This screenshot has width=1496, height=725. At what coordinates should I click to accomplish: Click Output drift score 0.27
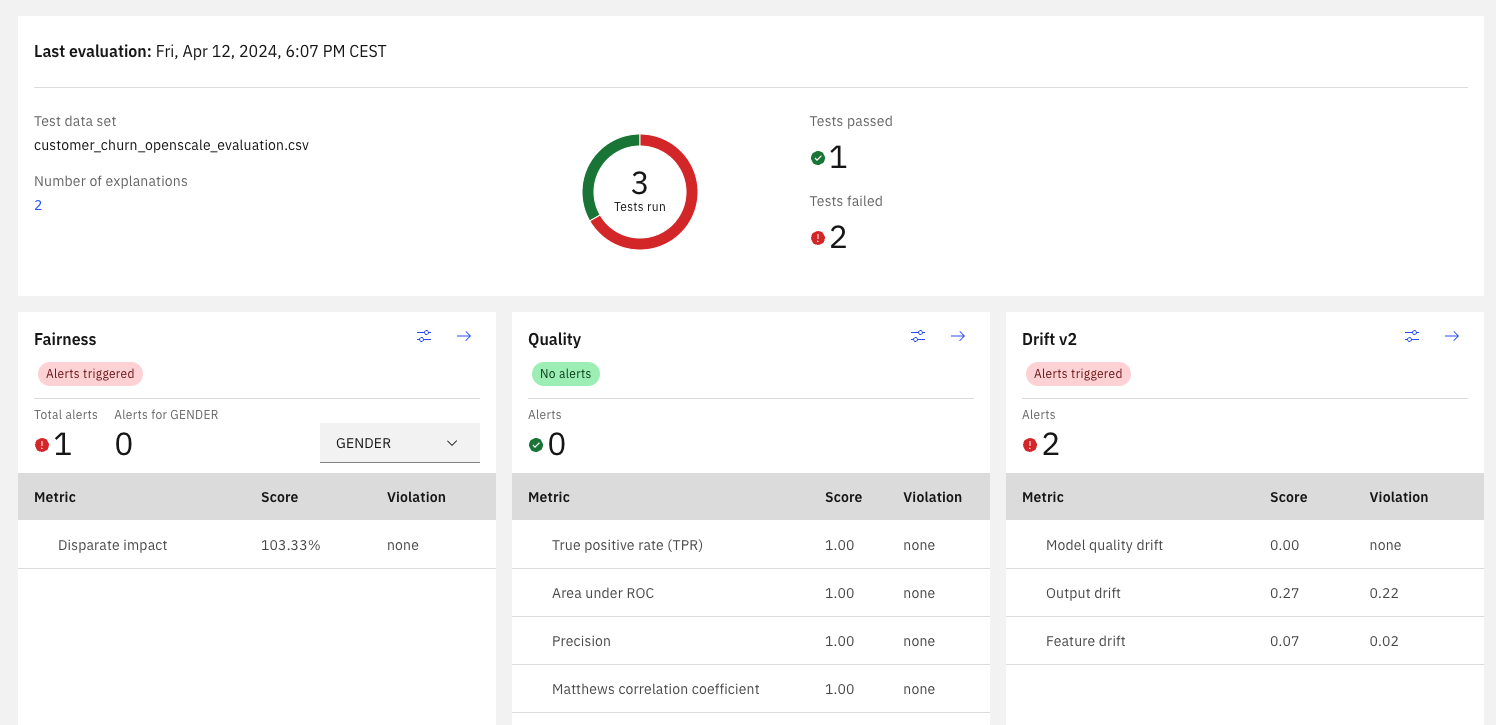[x=1284, y=593]
